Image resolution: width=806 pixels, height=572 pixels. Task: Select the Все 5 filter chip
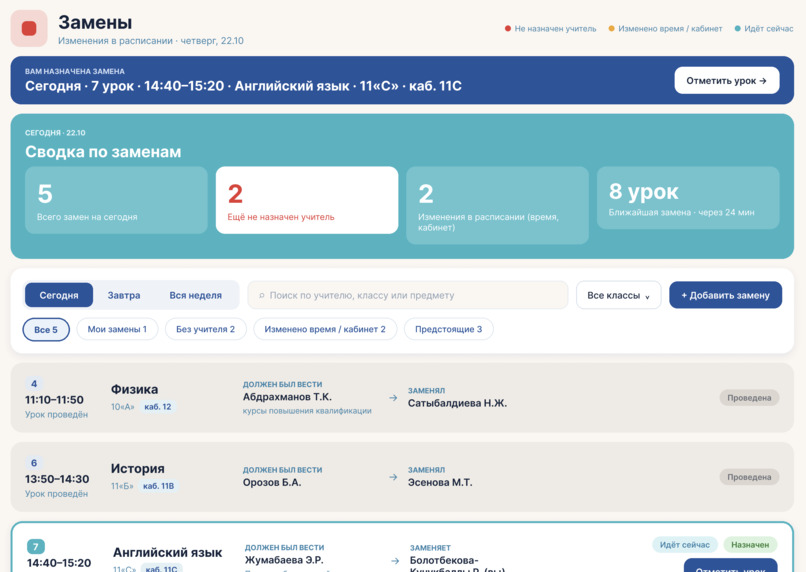(46, 329)
